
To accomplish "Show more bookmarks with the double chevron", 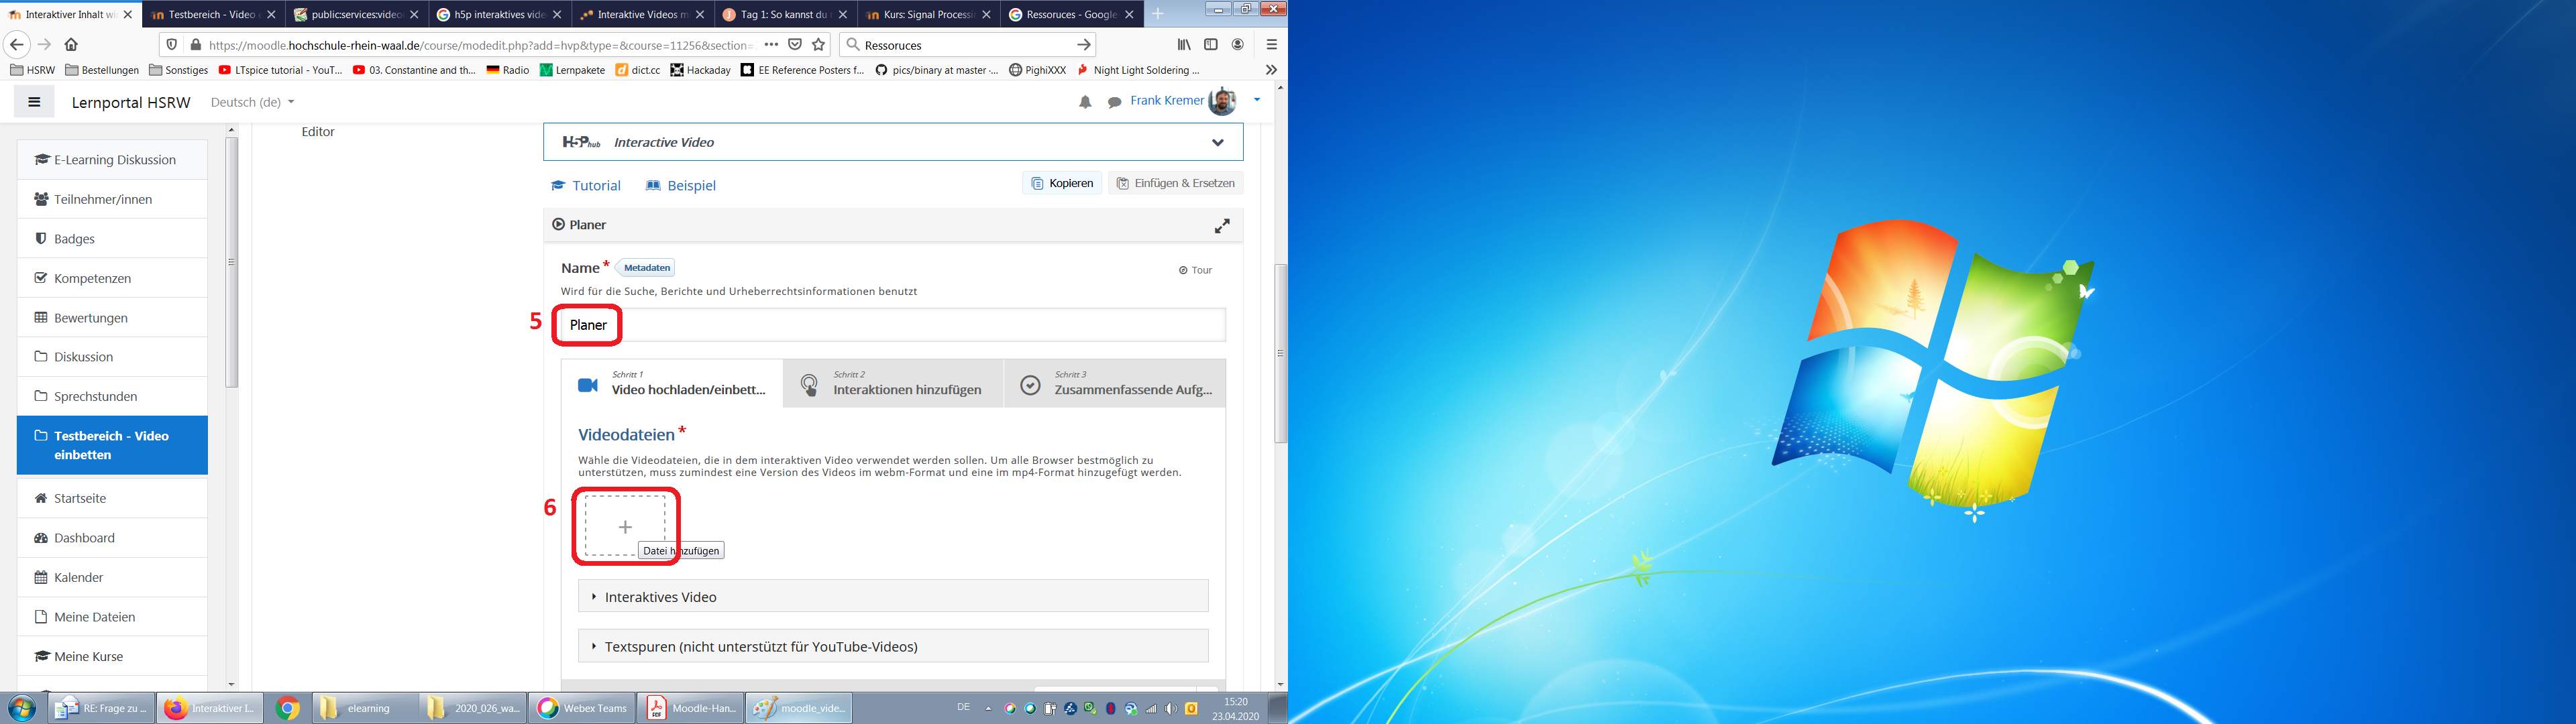I will 1271,70.
